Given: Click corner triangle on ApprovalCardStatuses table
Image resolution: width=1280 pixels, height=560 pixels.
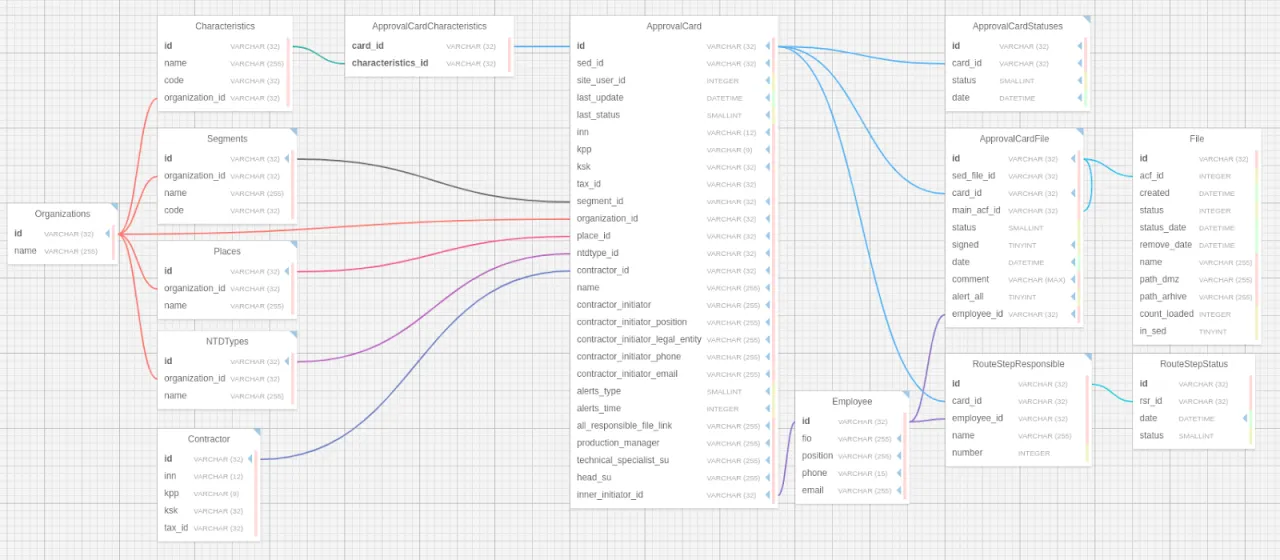Looking at the screenshot, I should click(1086, 20).
